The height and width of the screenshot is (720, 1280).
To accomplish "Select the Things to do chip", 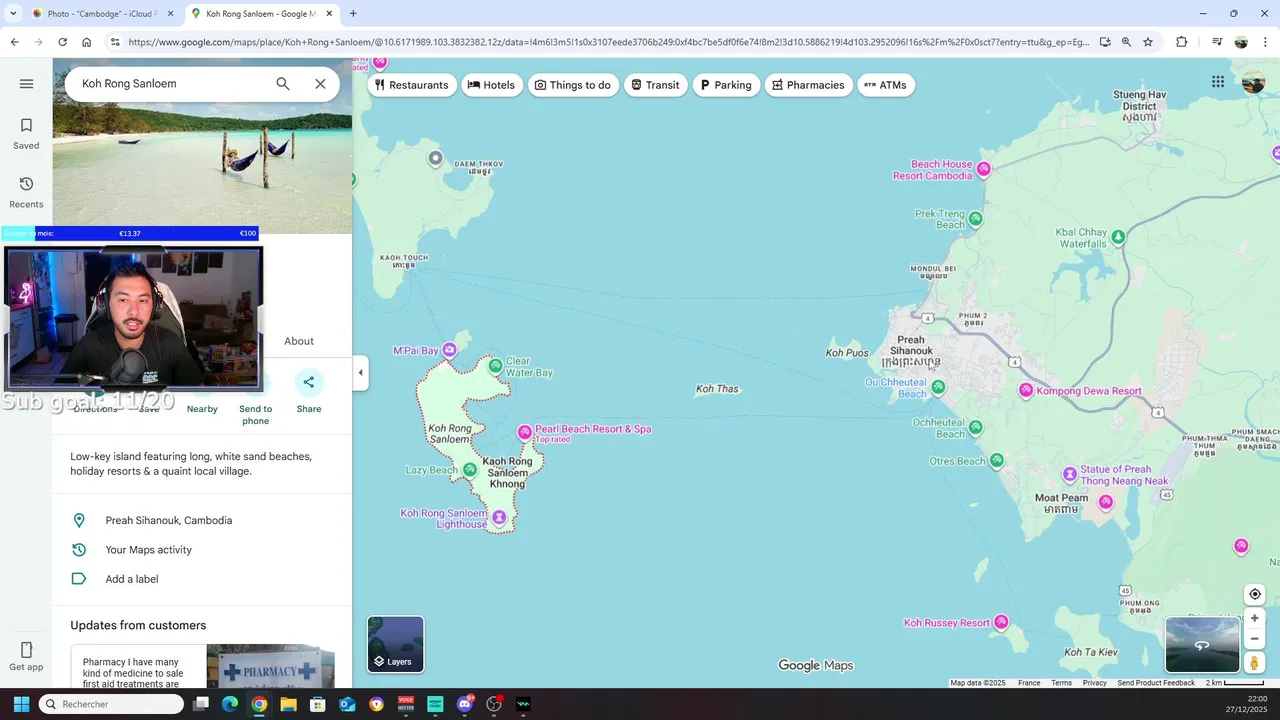I will (x=573, y=85).
